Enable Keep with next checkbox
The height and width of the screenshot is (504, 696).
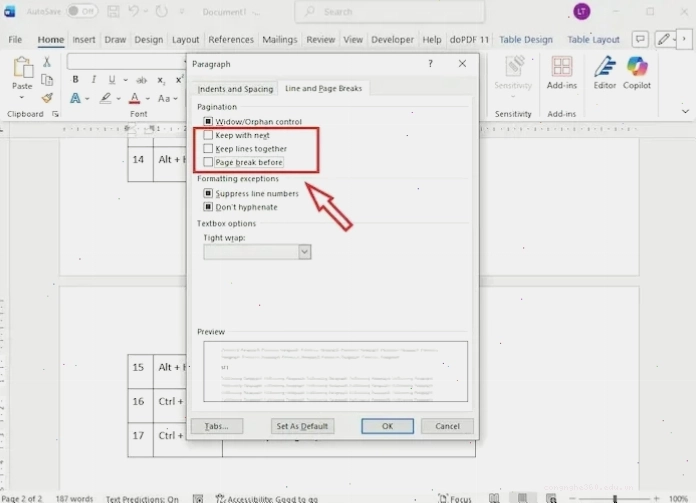[208, 135]
